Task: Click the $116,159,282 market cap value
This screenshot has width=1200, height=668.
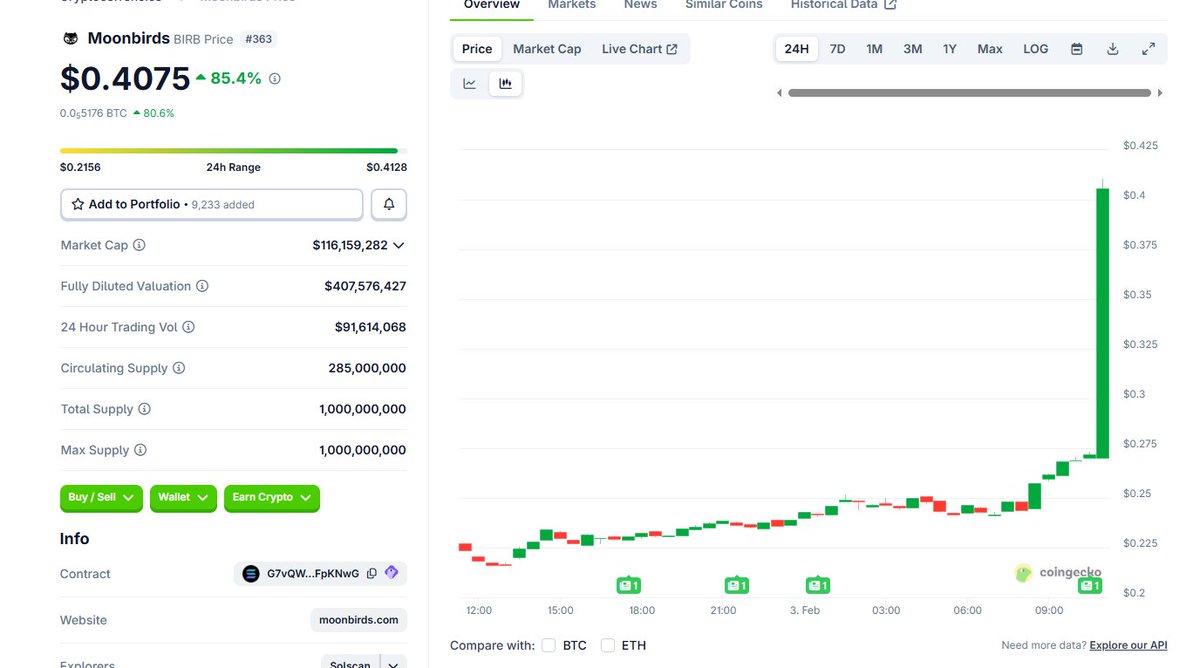Action: pos(350,245)
